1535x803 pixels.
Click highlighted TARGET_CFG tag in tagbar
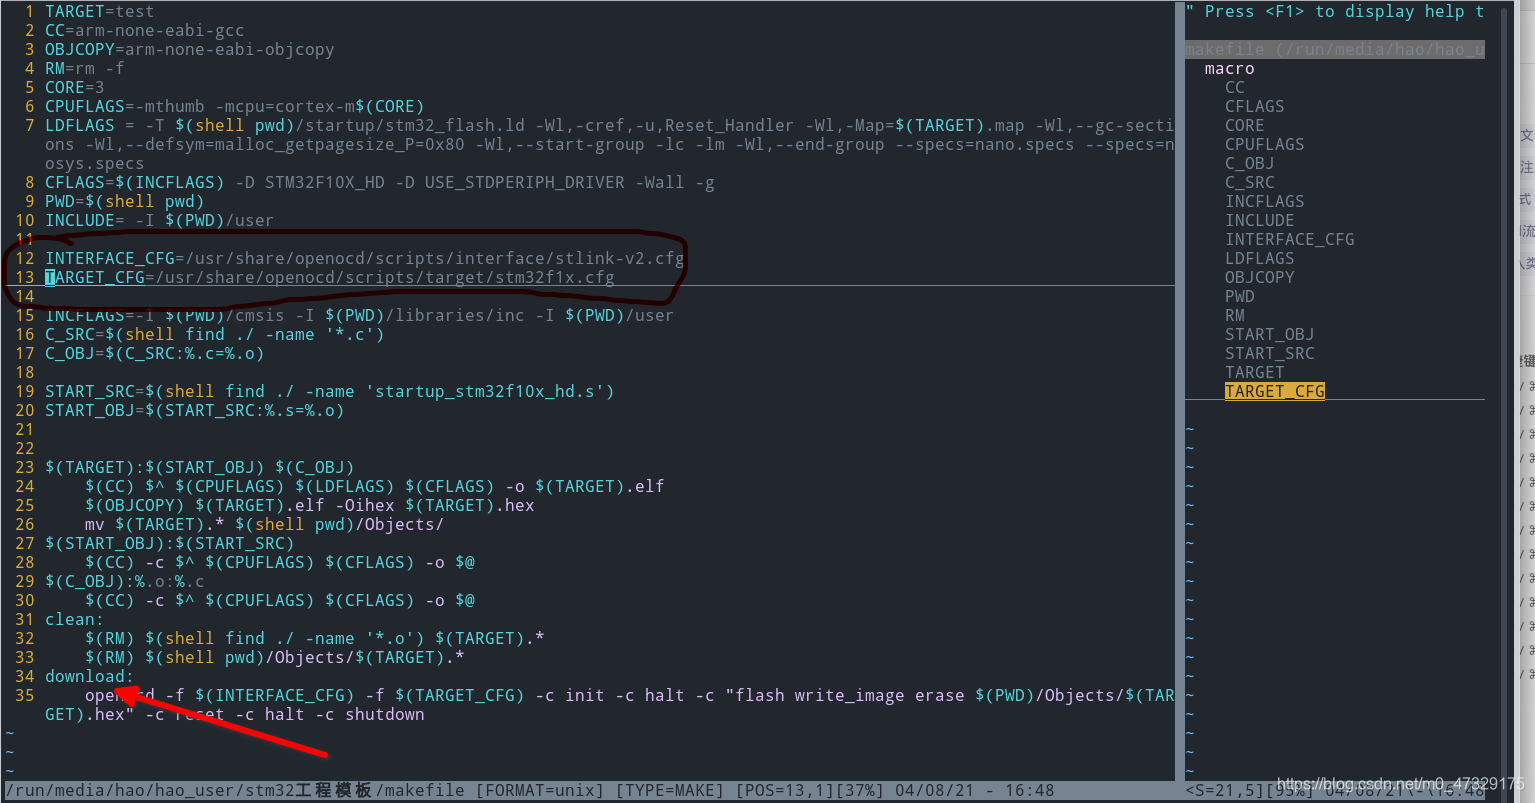pyautogui.click(x=1274, y=391)
